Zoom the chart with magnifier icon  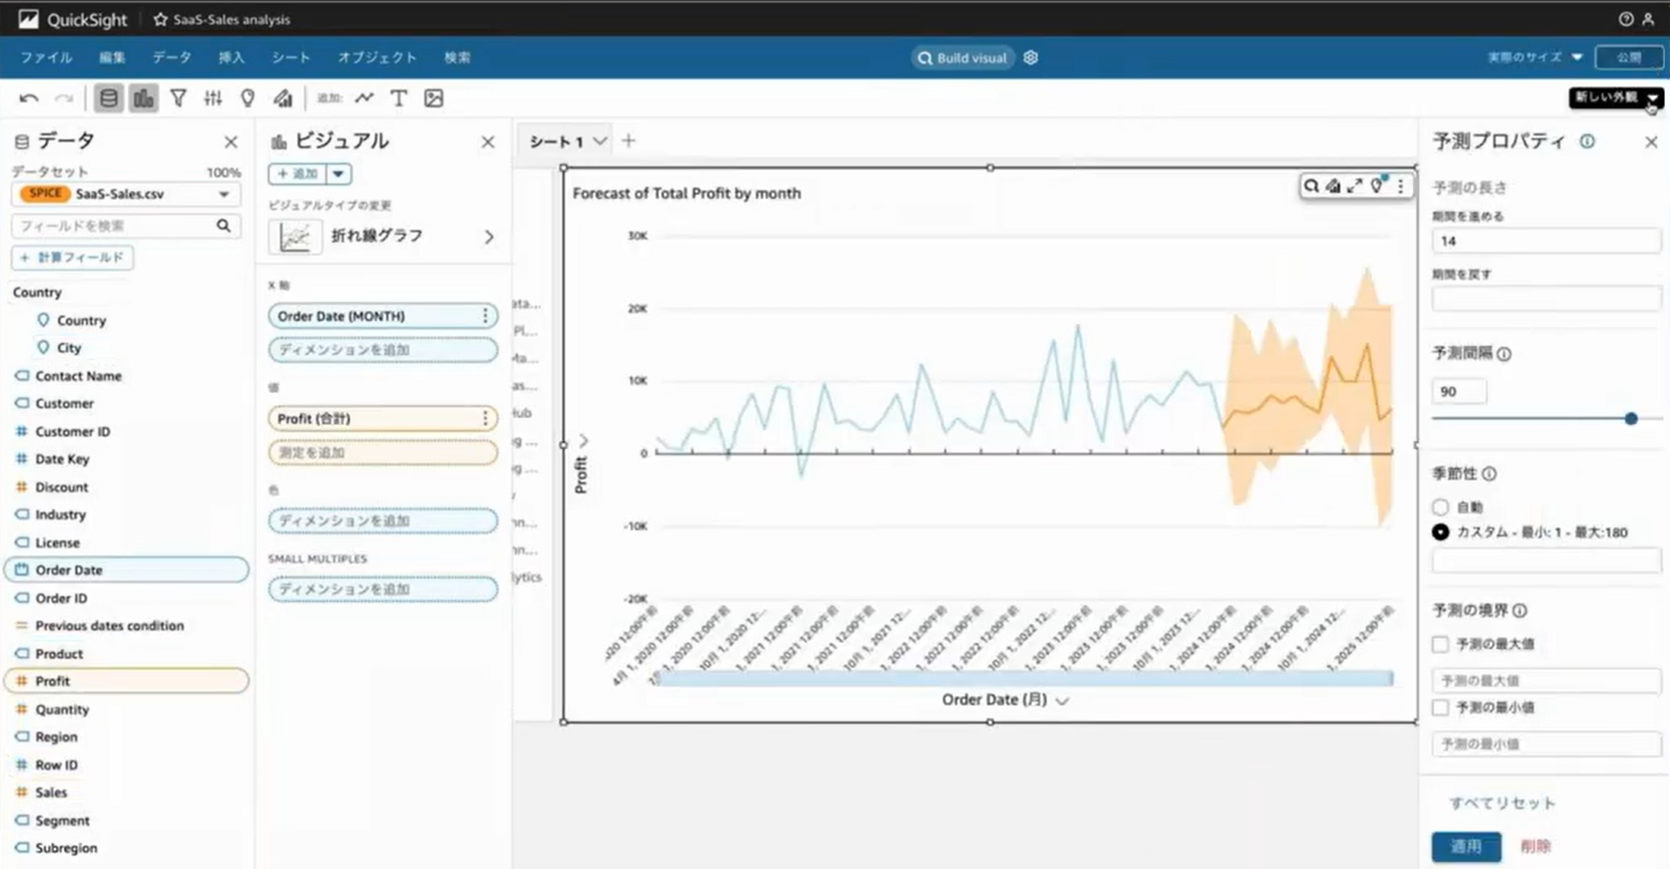pyautogui.click(x=1311, y=186)
